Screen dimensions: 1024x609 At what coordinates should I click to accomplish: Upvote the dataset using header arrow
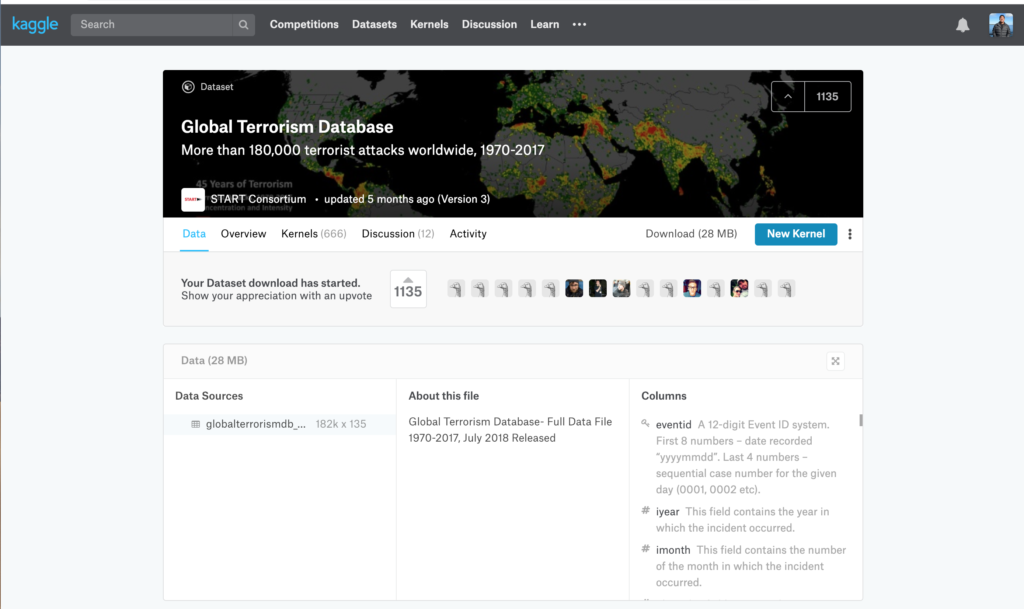[x=788, y=97]
